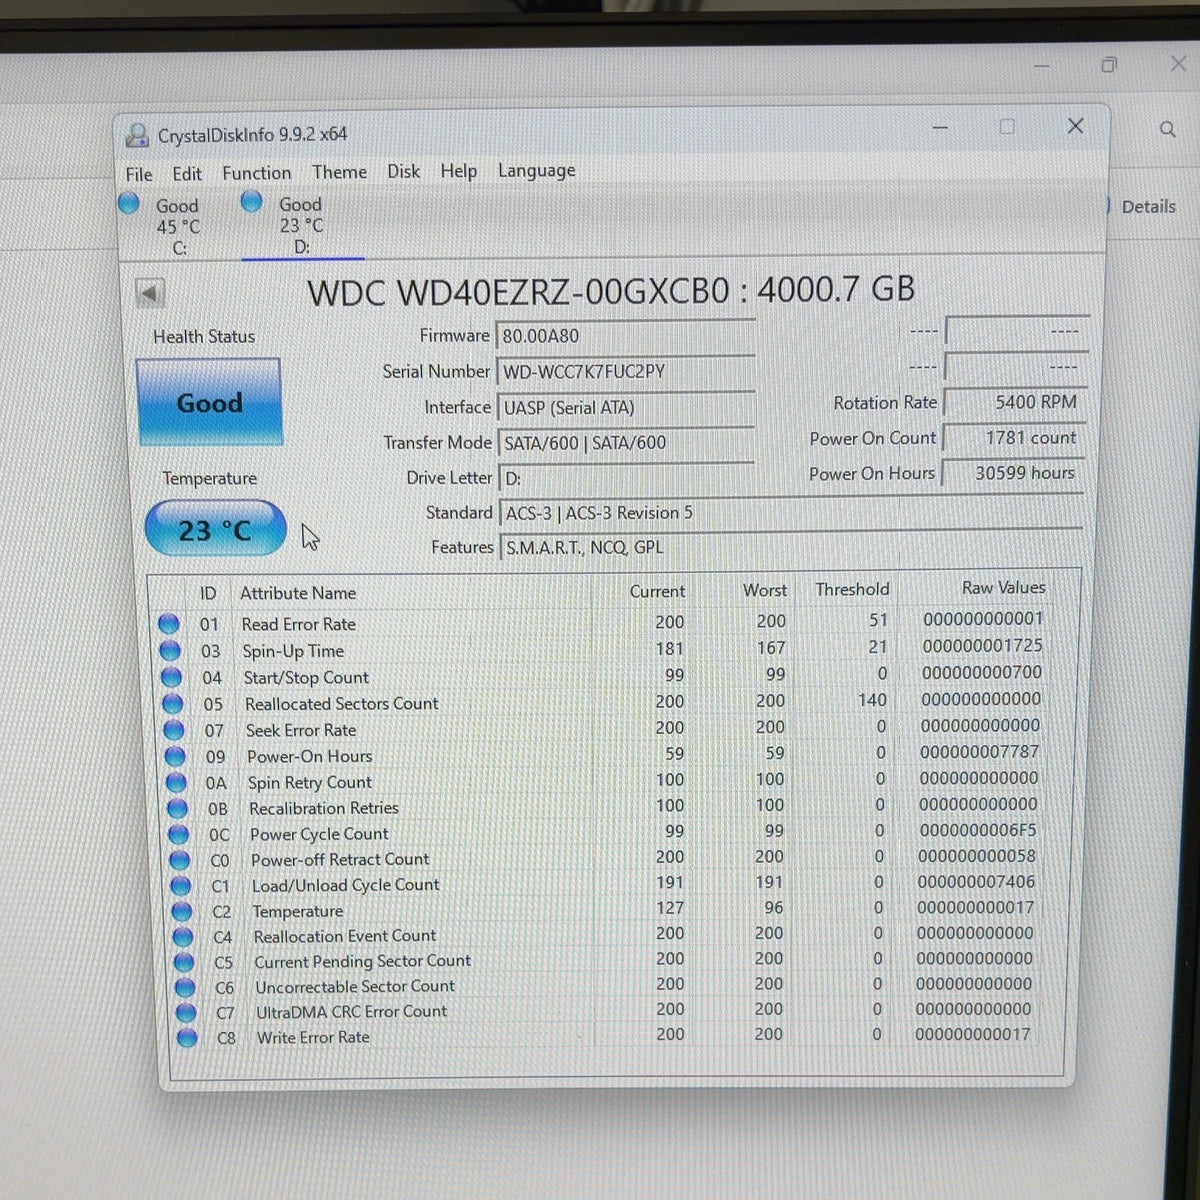This screenshot has height=1200, width=1200.
Task: Open the Edit menu
Action: [x=187, y=174]
